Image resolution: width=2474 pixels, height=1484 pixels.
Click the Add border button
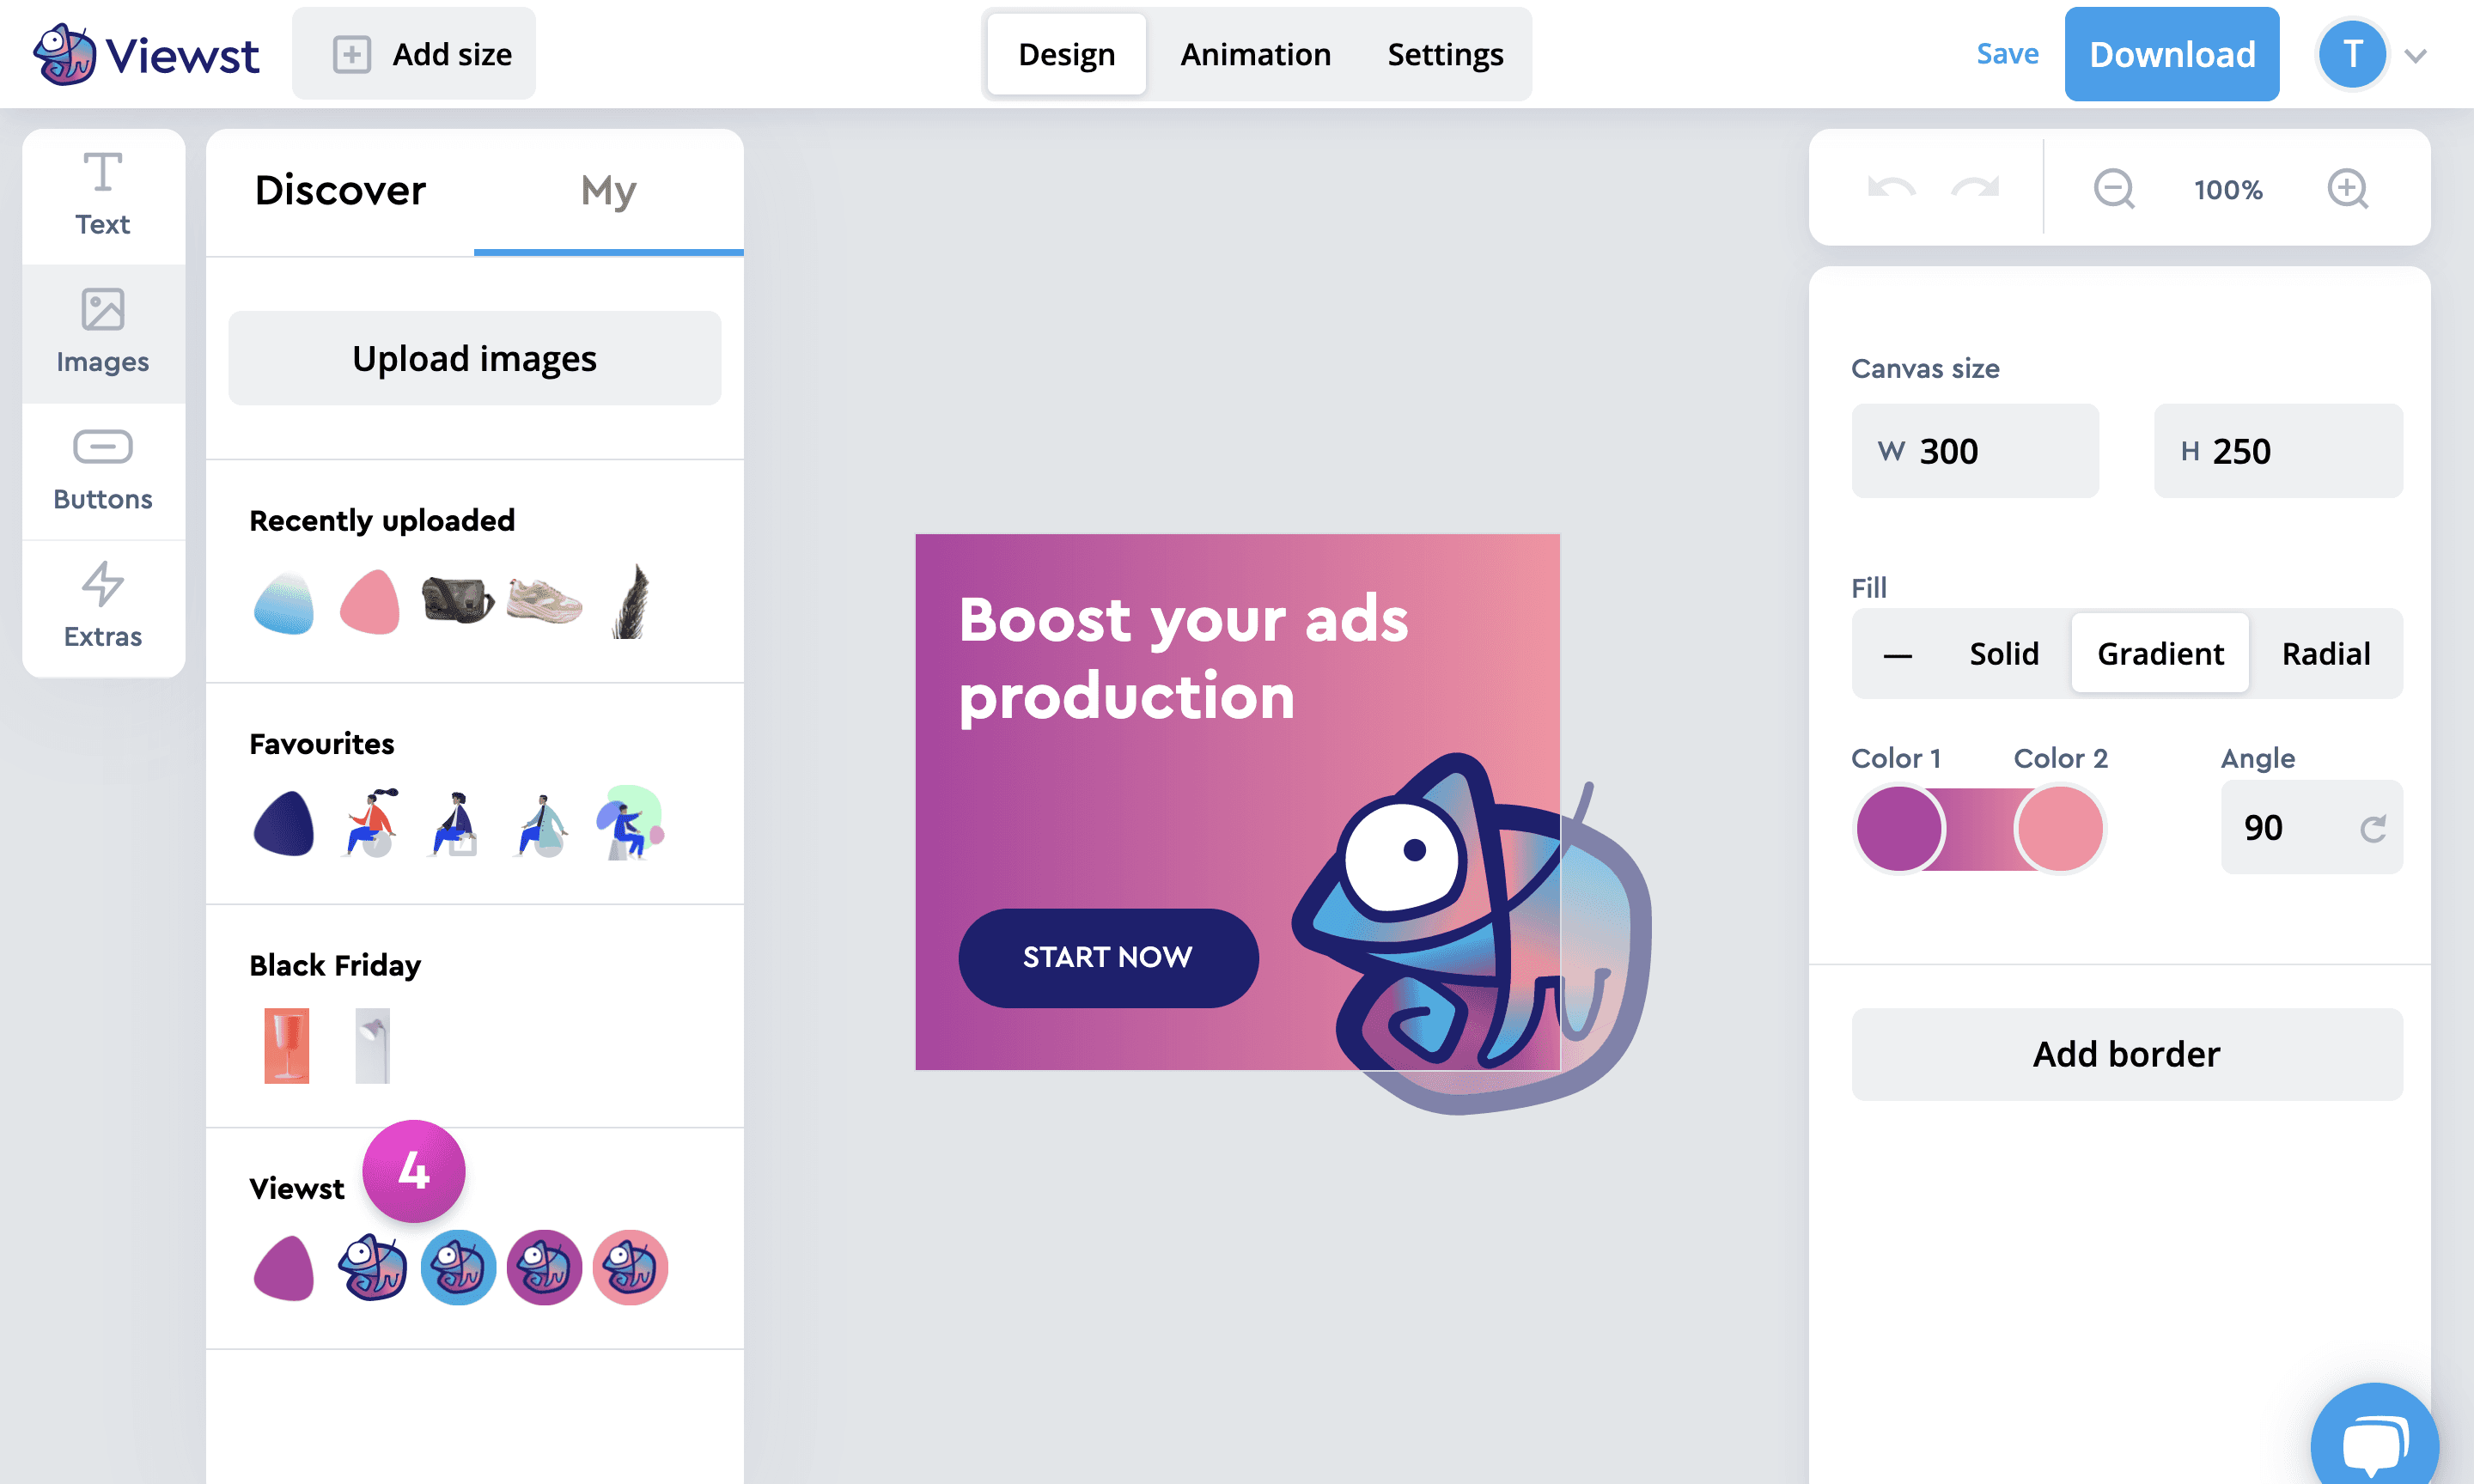2126,1054
